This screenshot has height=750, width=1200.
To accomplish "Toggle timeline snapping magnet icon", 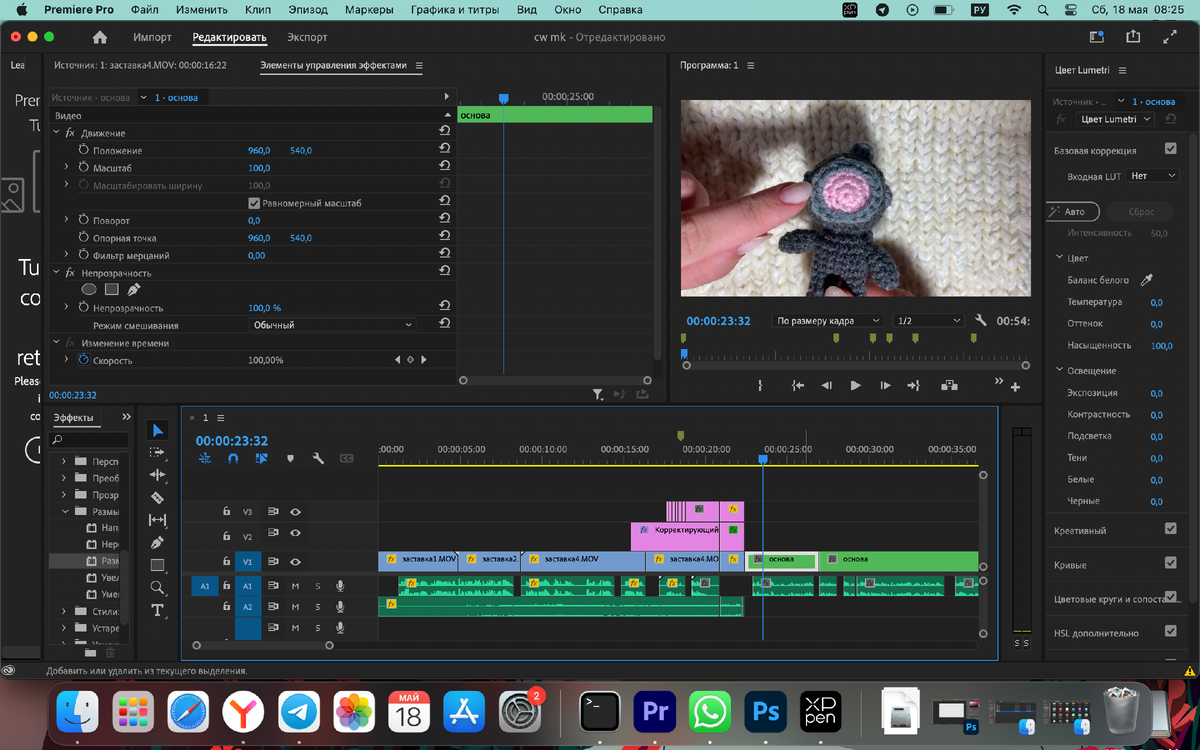I will (x=233, y=458).
